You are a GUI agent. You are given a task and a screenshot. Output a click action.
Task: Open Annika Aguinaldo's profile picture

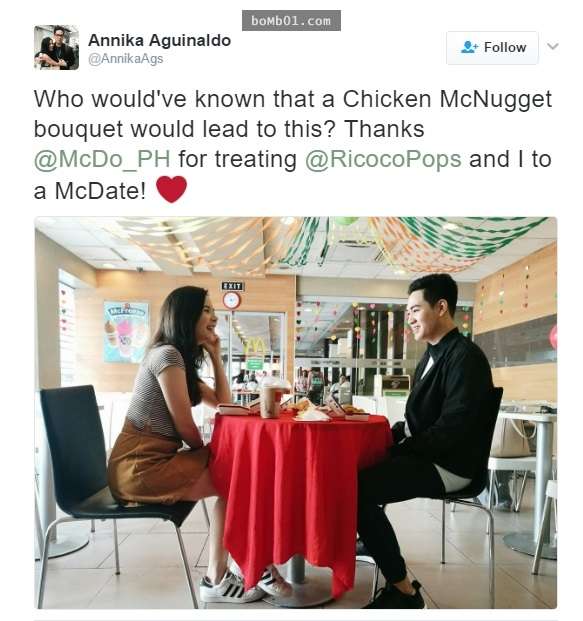(x=56, y=48)
